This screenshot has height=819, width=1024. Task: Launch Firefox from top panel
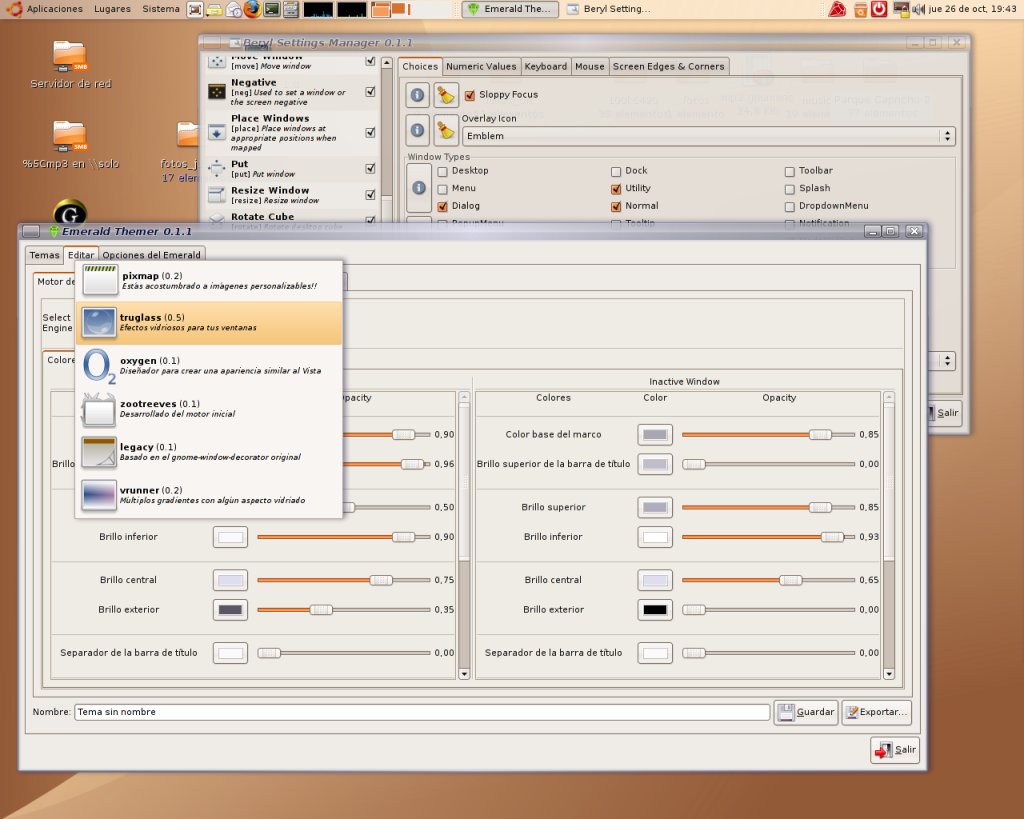pyautogui.click(x=253, y=9)
